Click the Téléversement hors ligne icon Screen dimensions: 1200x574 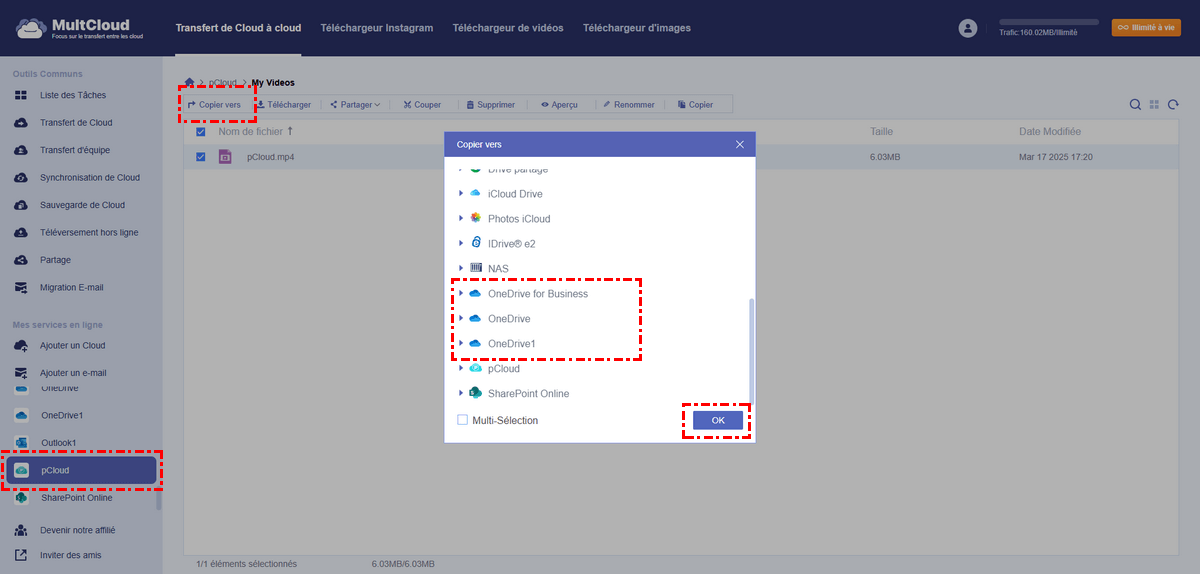(21, 232)
